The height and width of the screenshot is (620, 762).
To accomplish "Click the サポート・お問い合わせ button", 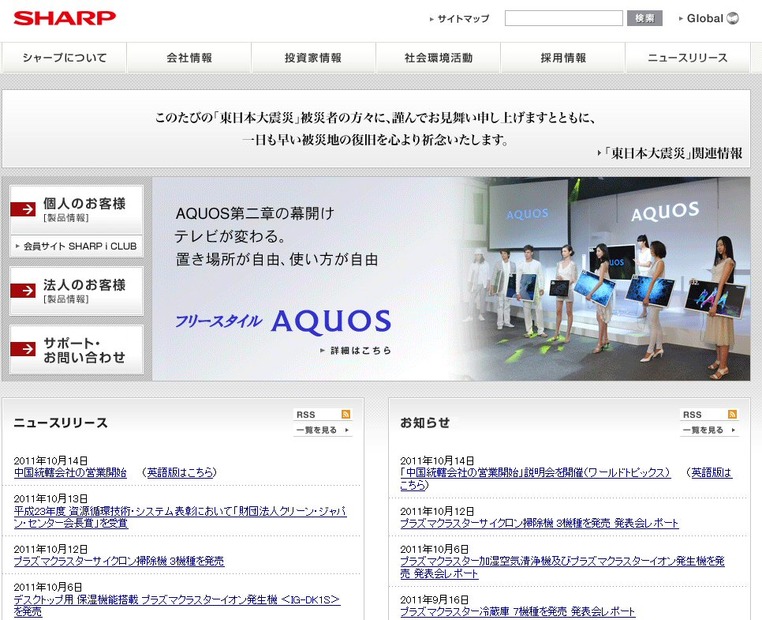I will (x=76, y=350).
